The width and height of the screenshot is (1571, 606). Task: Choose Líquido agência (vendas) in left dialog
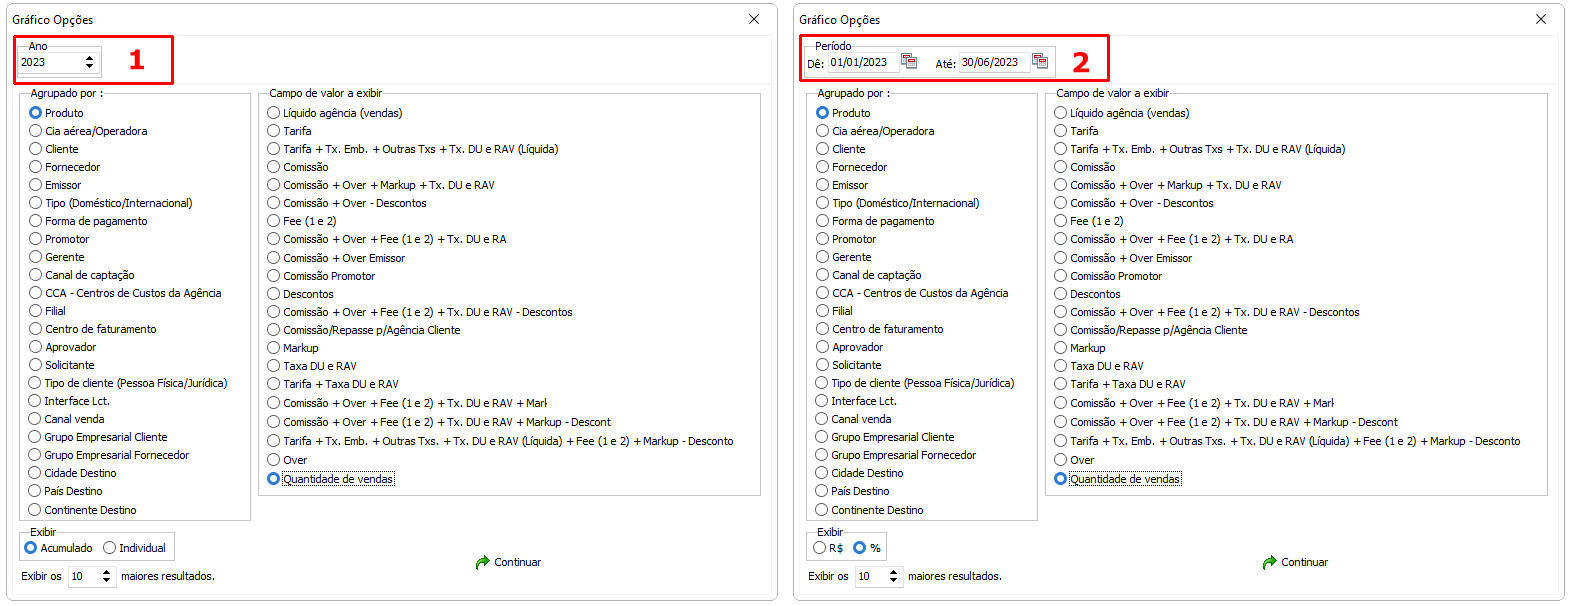(335, 113)
